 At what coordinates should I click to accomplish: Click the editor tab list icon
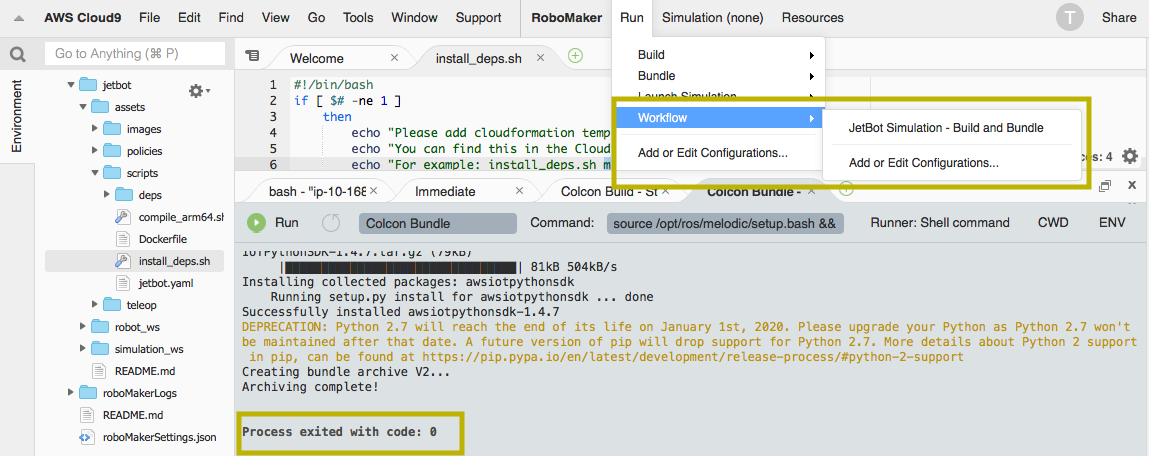(253, 55)
